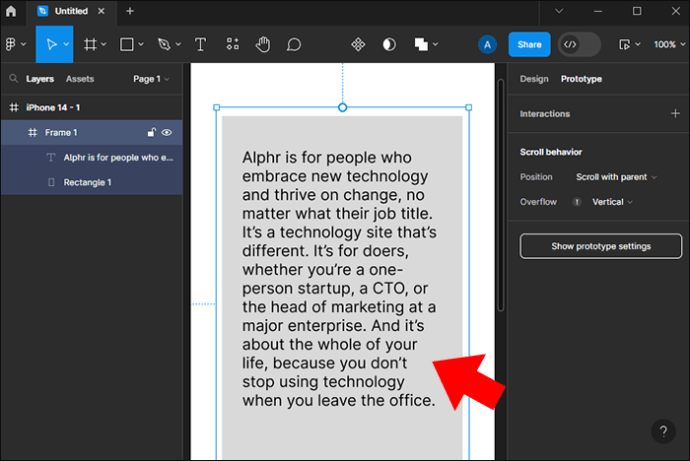Screen dimensions: 690x461
Task: Click the Share button
Action: 529,44
